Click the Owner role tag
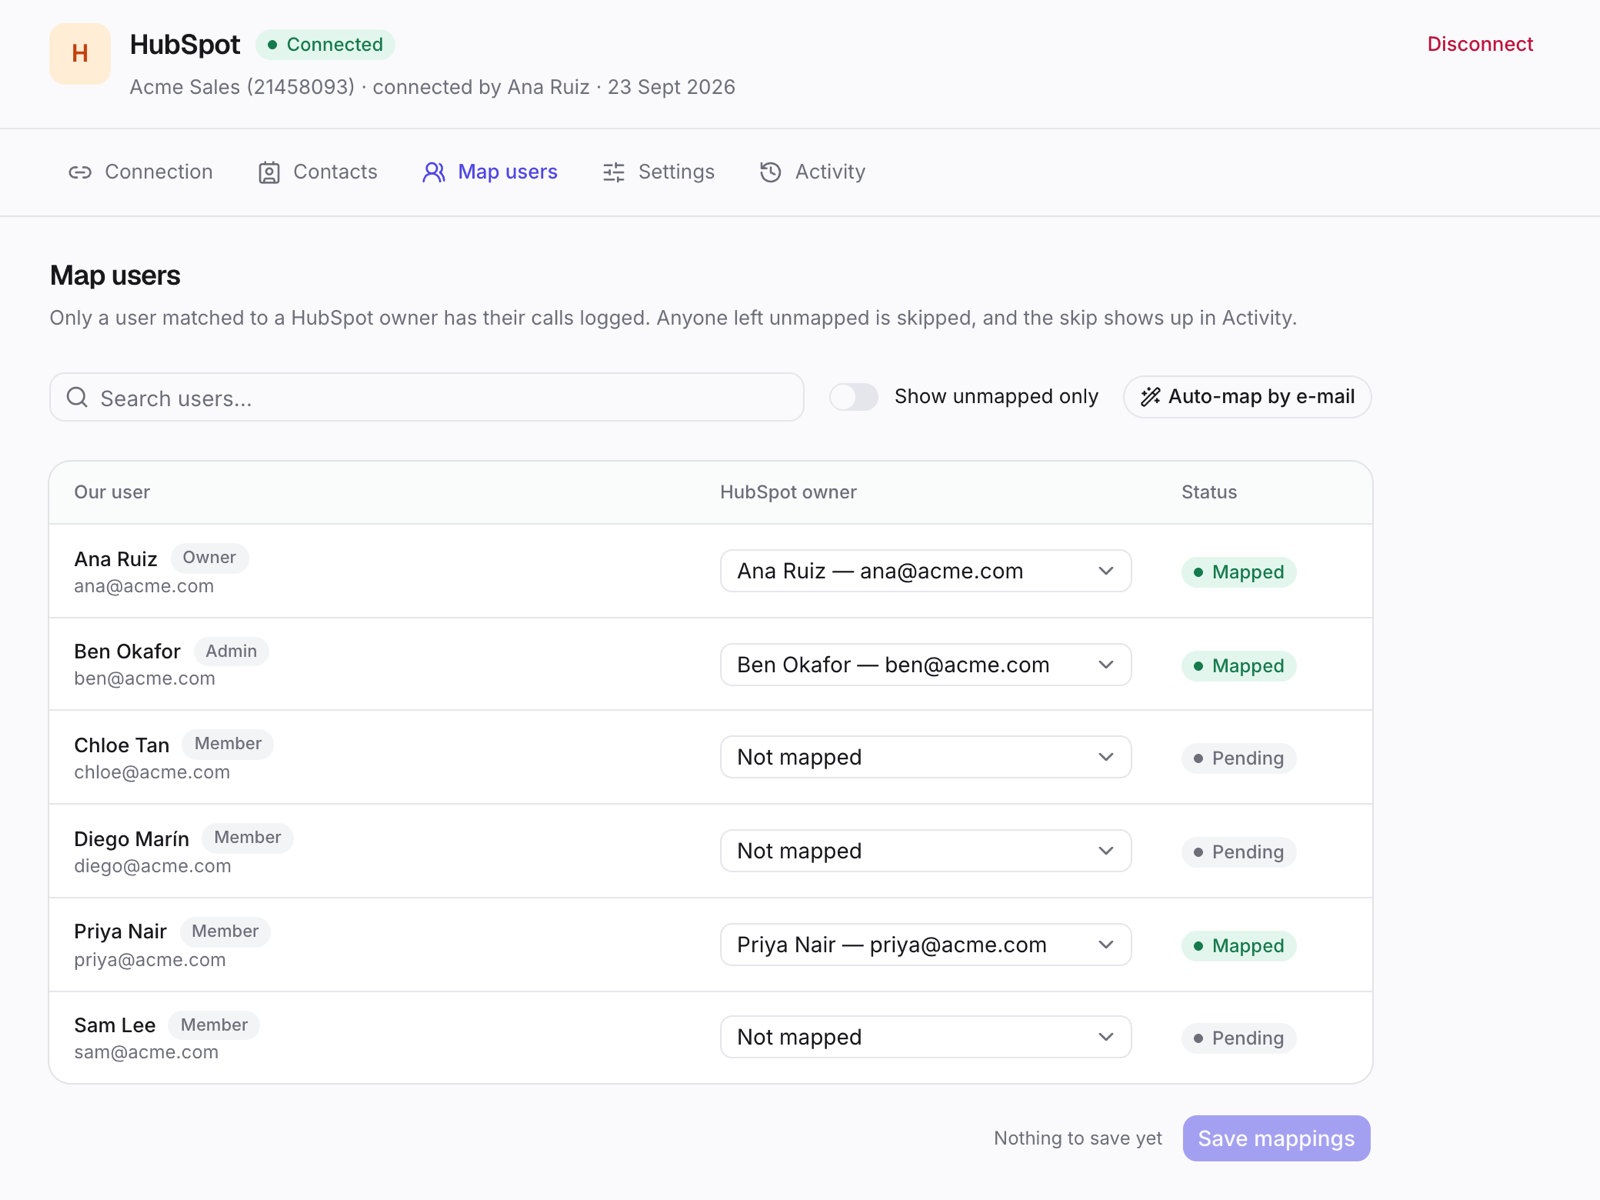The image size is (1600, 1200). 210,558
